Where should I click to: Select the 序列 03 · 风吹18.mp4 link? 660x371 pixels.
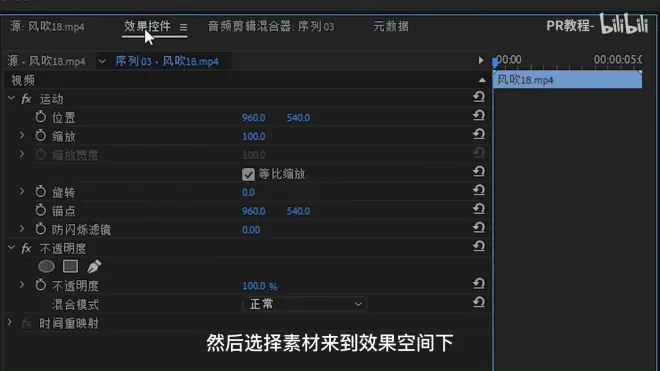pos(167,61)
